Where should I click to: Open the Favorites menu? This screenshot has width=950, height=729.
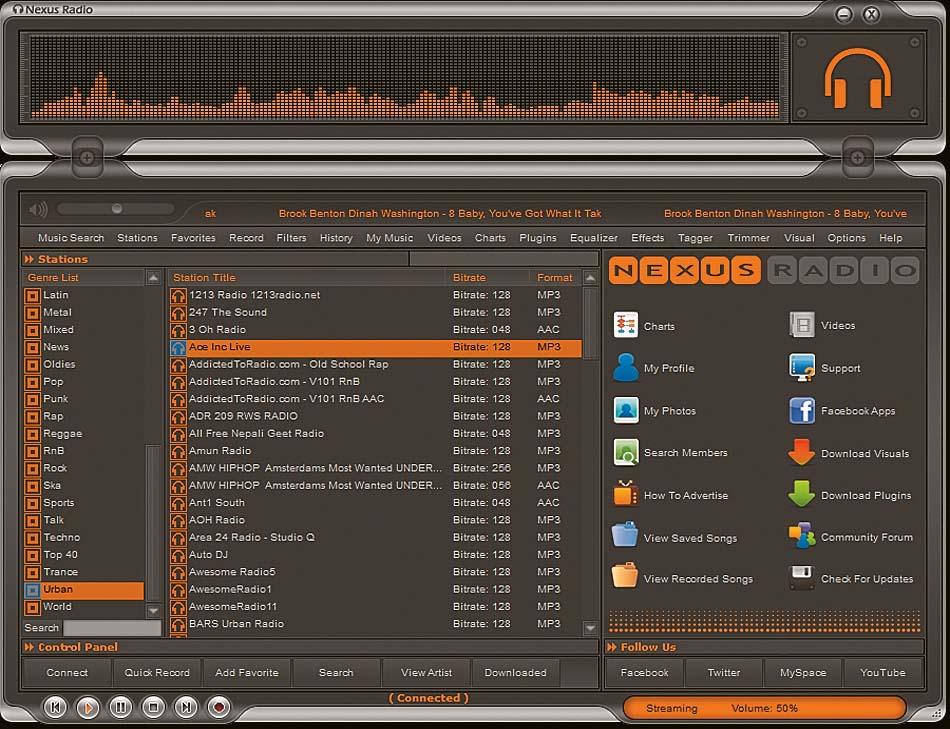[x=193, y=238]
